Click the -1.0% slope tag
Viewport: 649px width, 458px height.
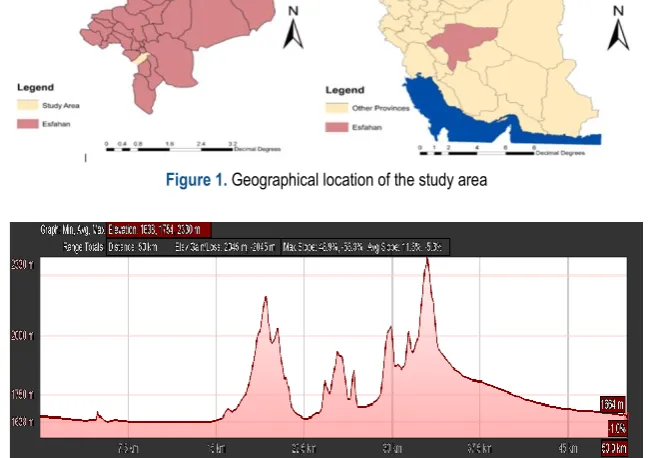coord(617,428)
